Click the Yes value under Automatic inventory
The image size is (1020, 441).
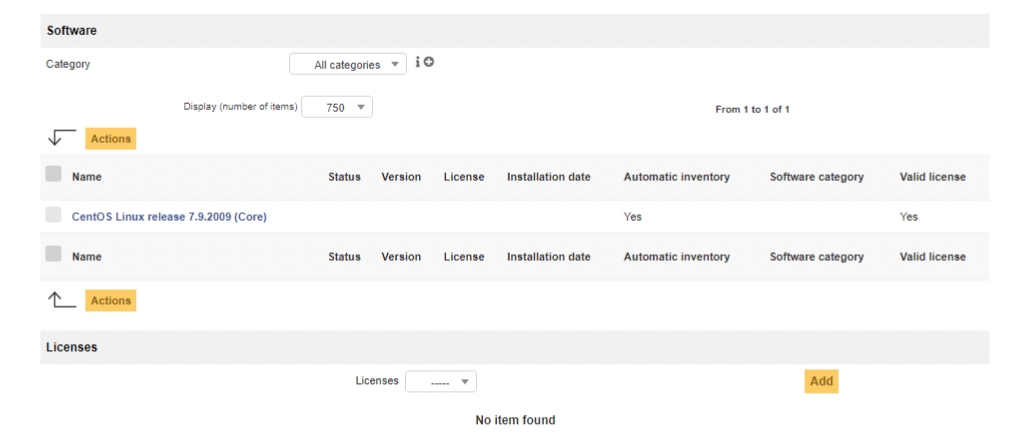click(x=632, y=217)
